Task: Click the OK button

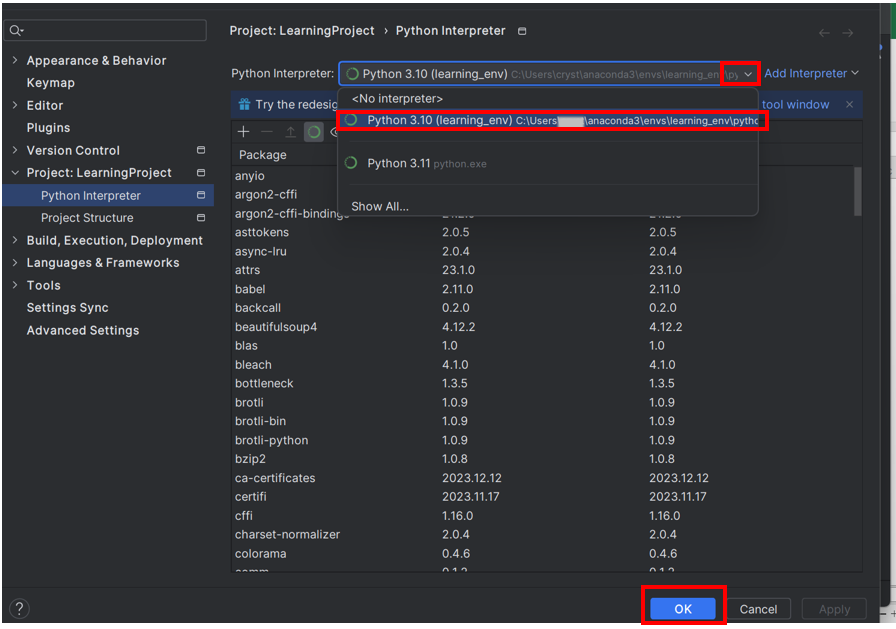Action: (683, 609)
